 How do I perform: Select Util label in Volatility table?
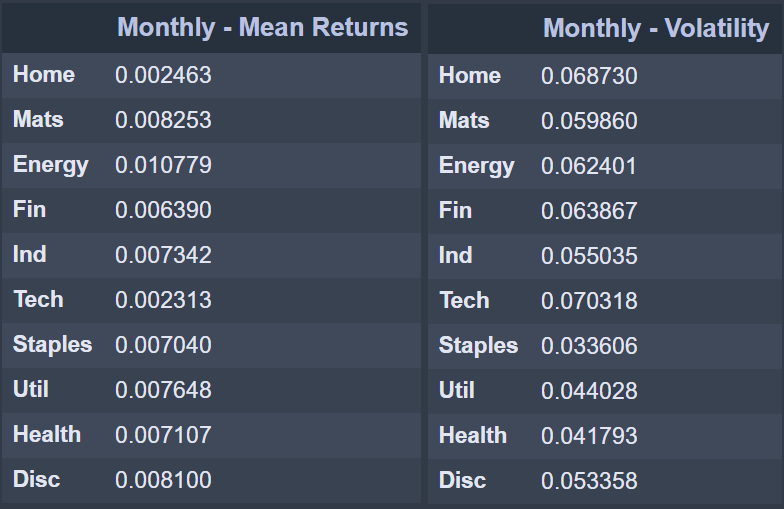(x=456, y=390)
